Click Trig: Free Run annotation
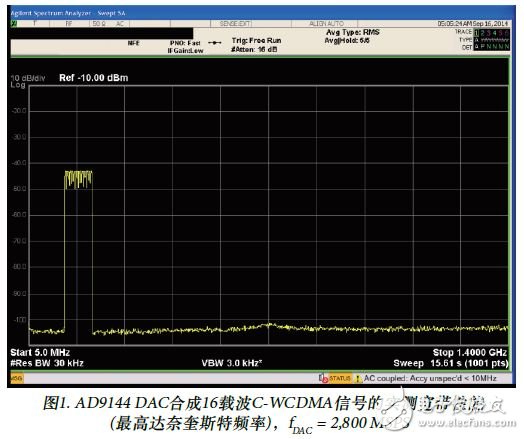 tap(257, 40)
